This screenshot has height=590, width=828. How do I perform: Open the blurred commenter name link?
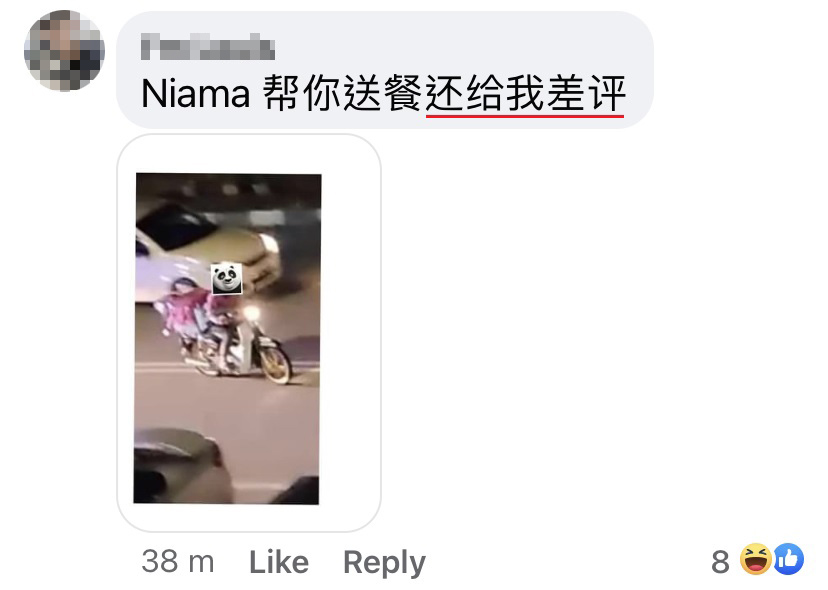pyautogui.click(x=208, y=47)
